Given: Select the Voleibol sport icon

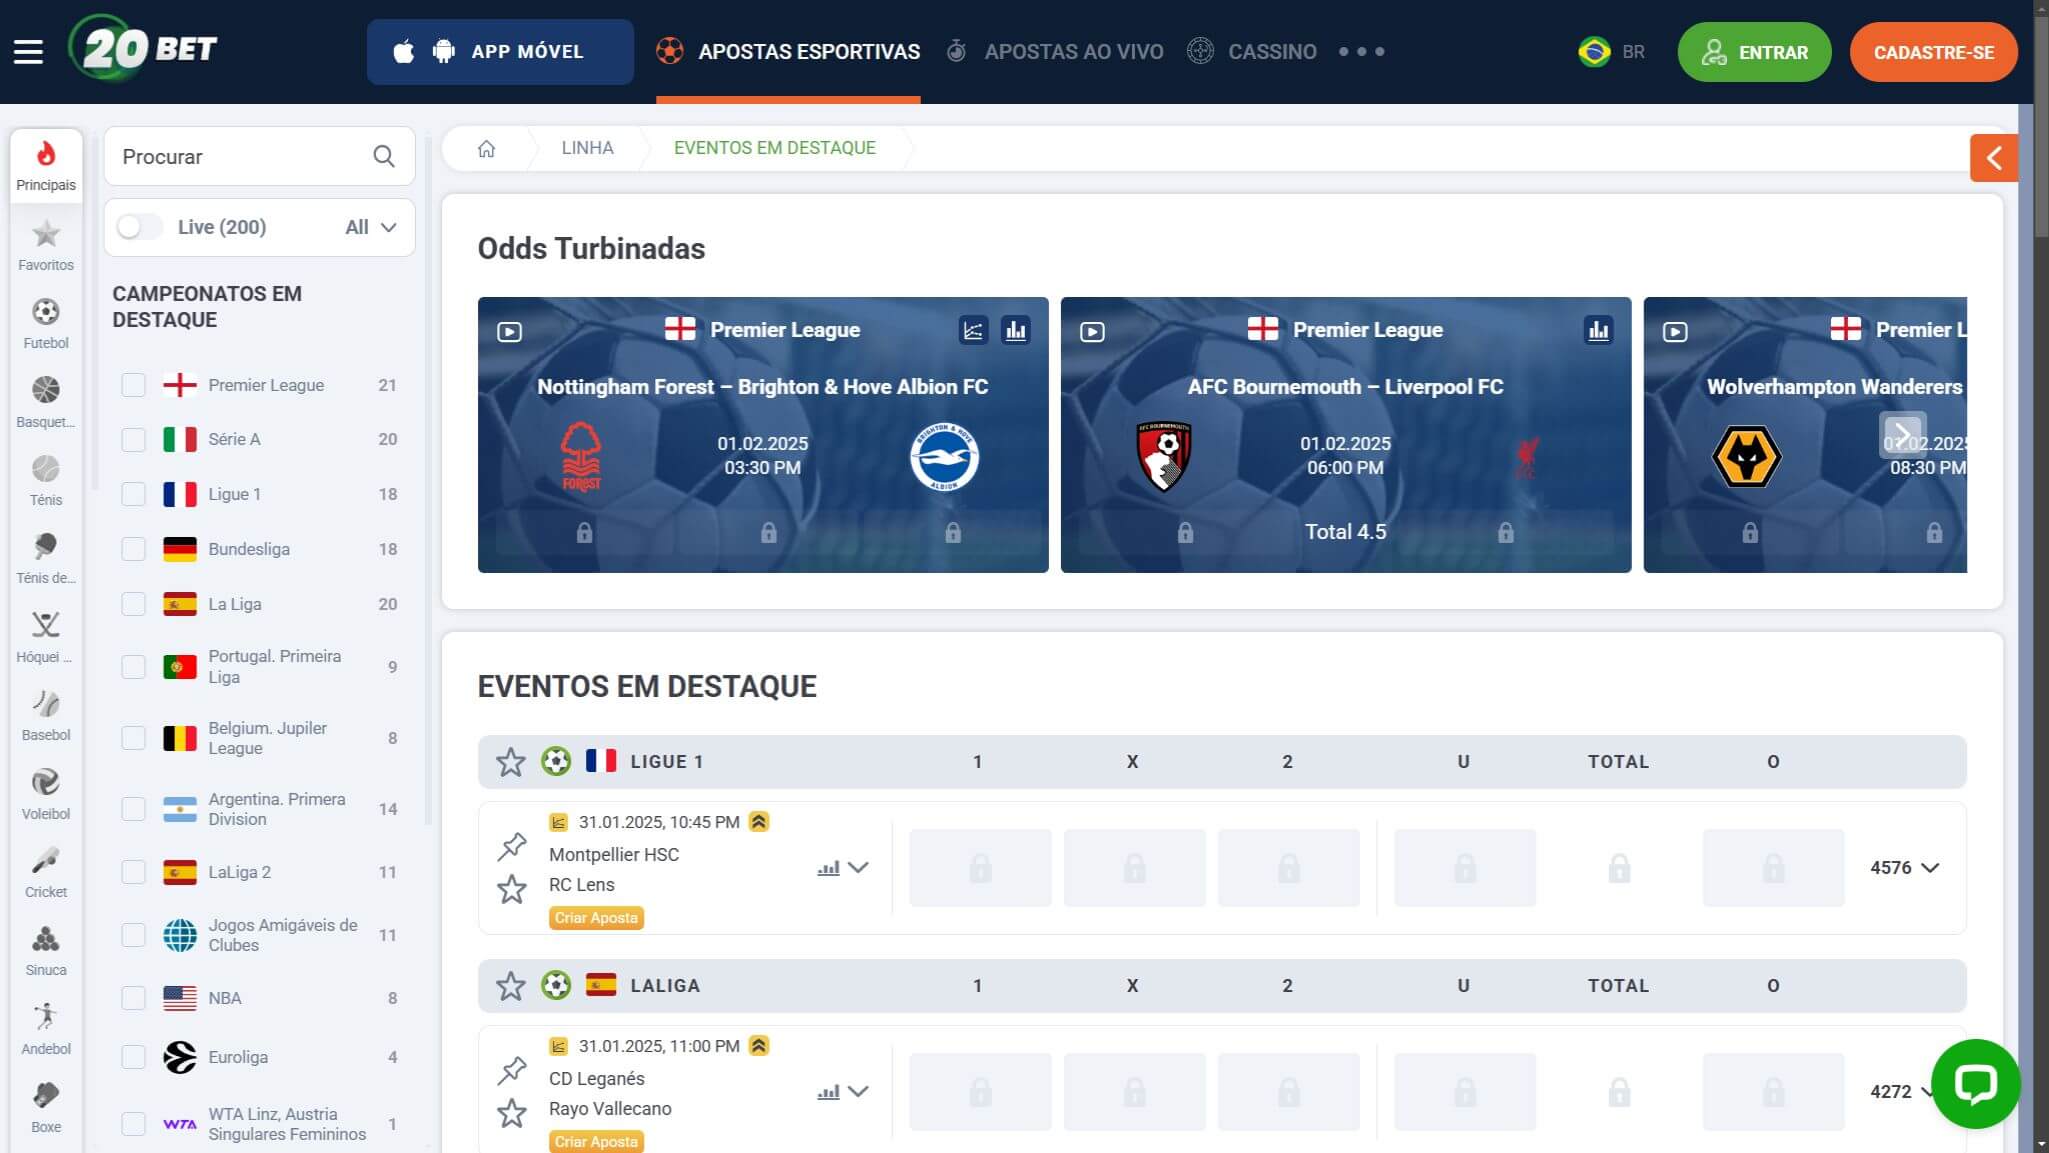Looking at the screenshot, I should 46,795.
